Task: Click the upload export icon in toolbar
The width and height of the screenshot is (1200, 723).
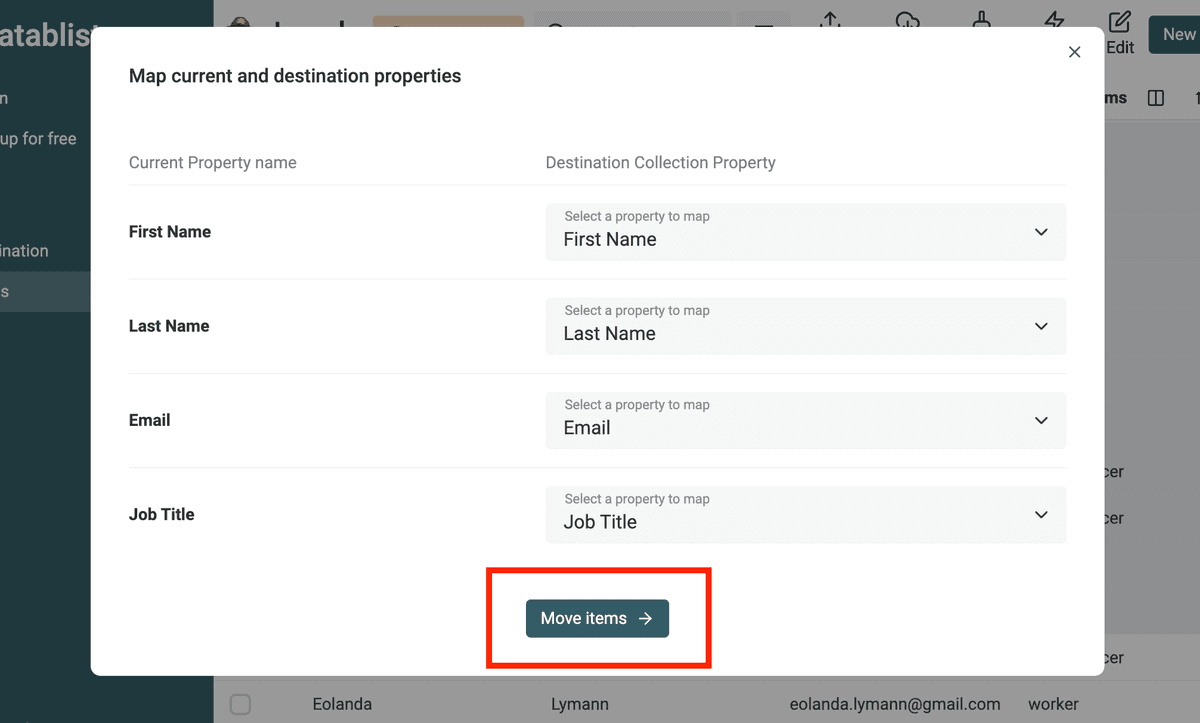Action: [829, 21]
